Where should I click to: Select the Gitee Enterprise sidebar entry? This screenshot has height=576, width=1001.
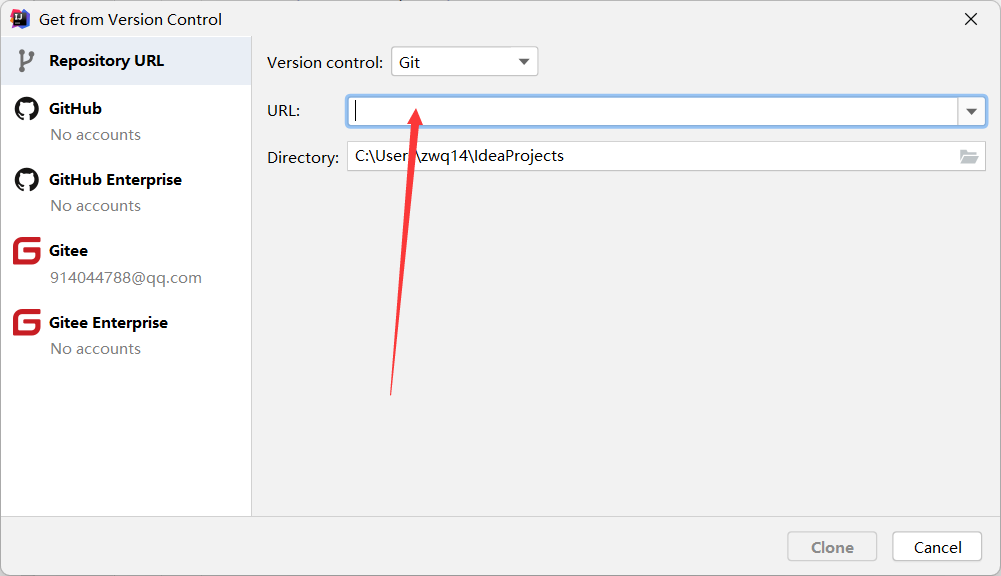coord(126,335)
